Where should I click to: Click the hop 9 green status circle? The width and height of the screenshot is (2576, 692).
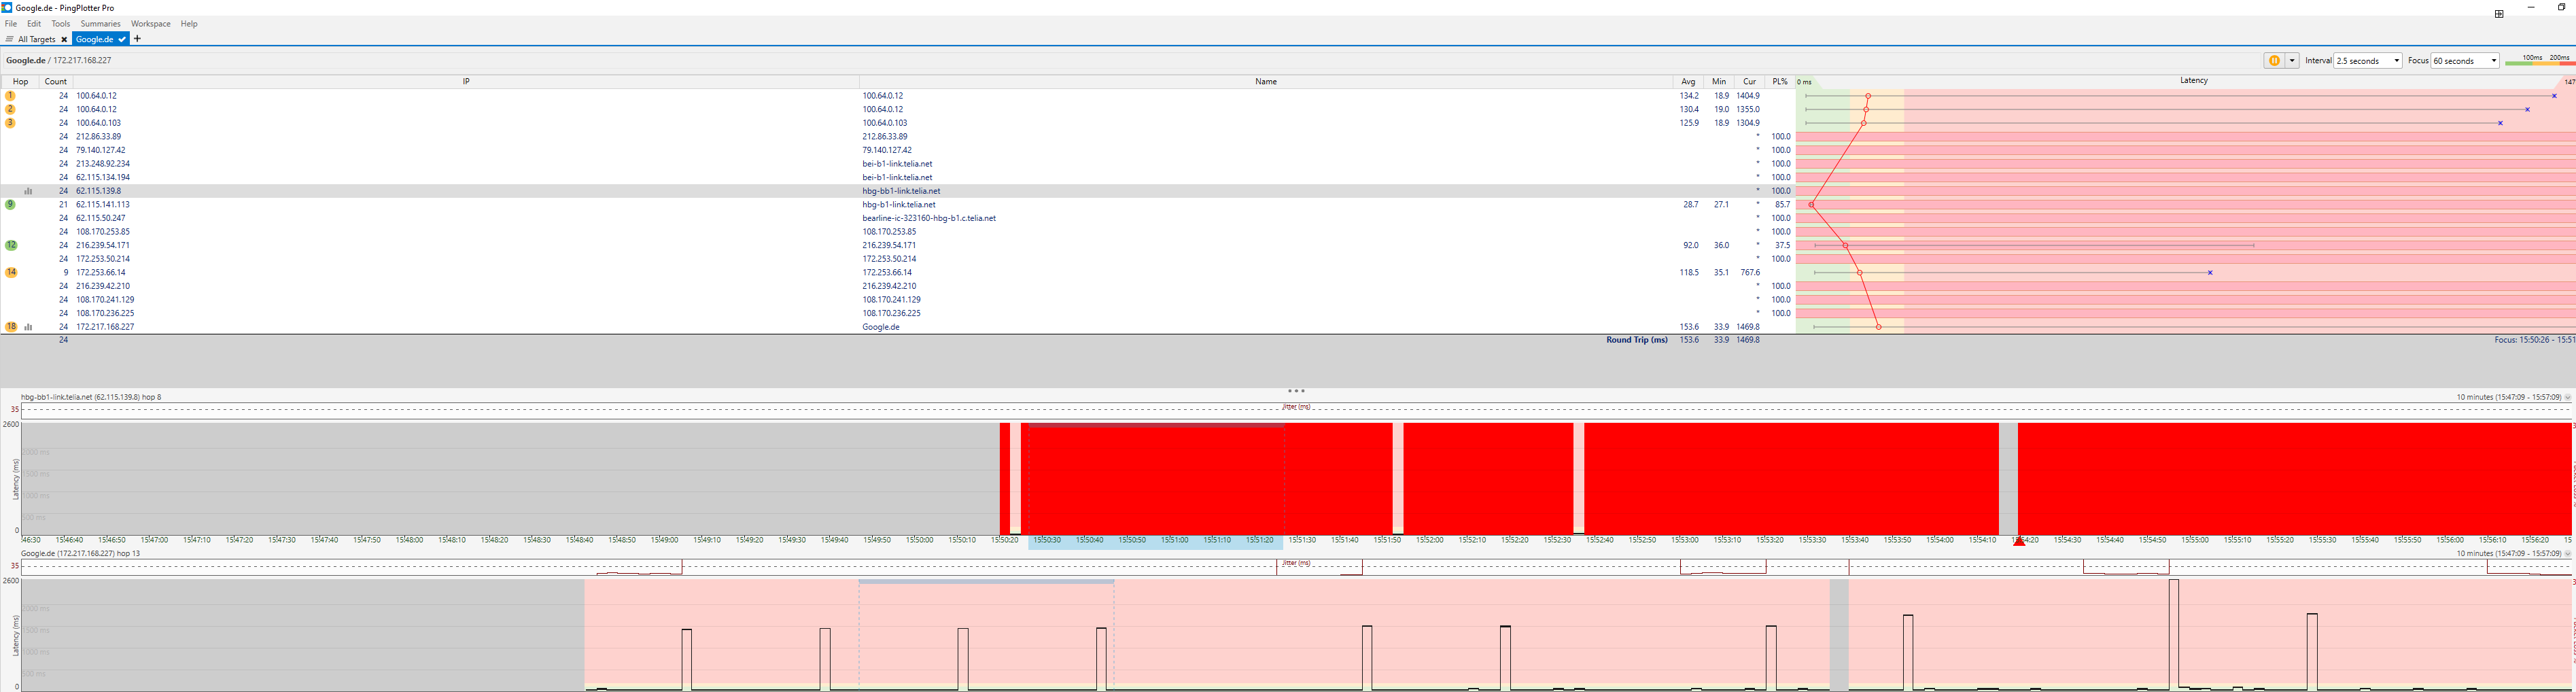tap(11, 204)
